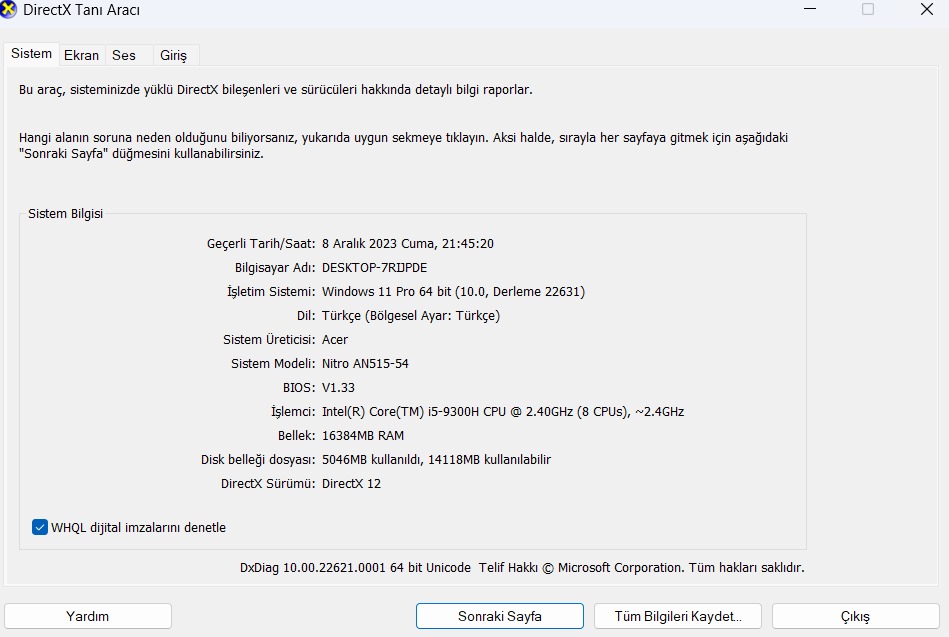Uncheck WHQL dijital imzalarını denetle checkbox
949x637 pixels.
[40, 527]
